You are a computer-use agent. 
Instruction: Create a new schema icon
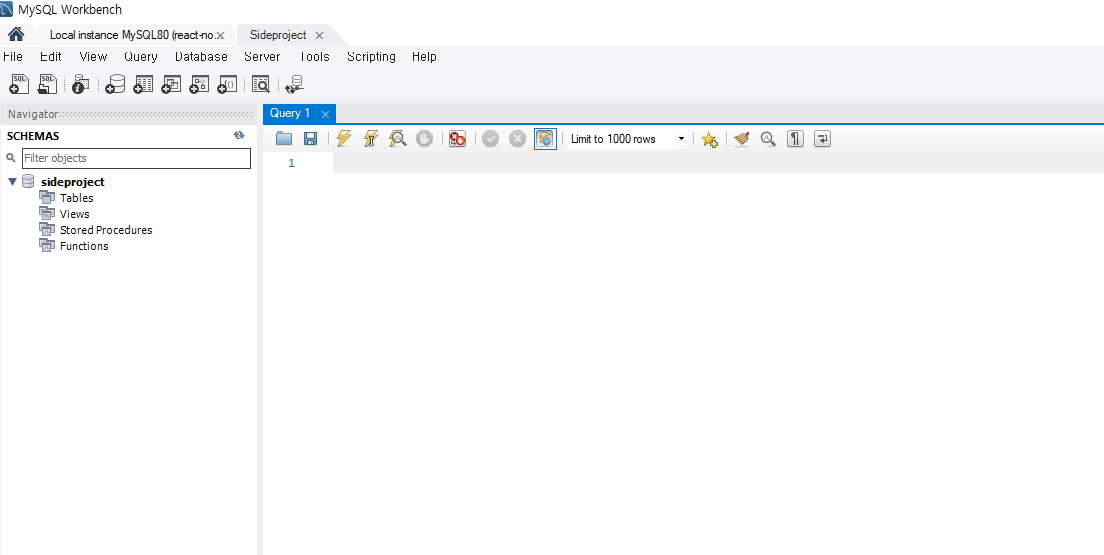pyautogui.click(x=115, y=85)
